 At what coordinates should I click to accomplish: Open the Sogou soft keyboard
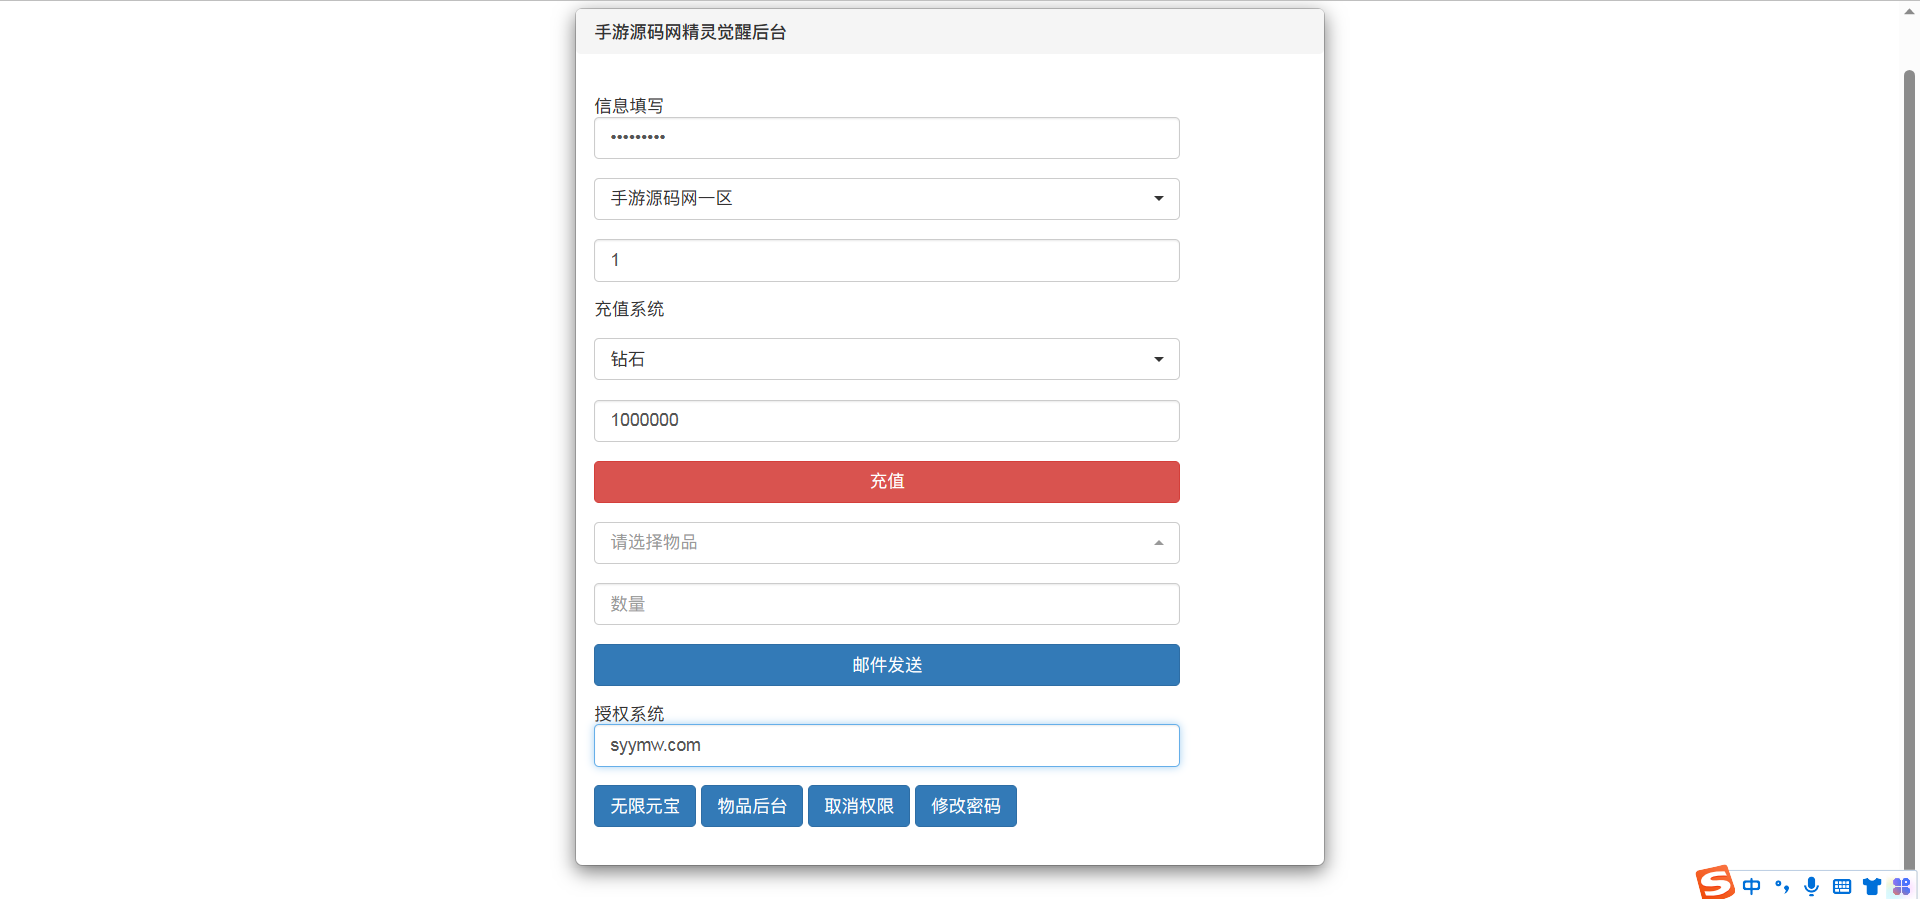tap(1842, 886)
